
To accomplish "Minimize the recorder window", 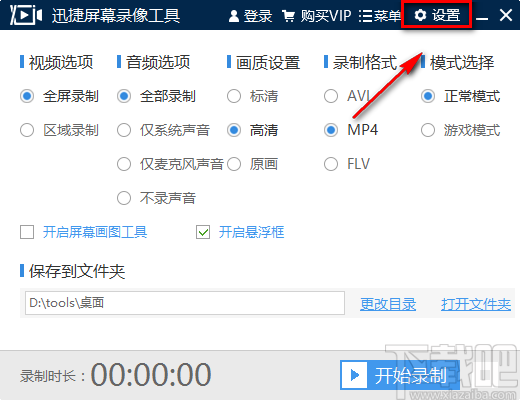I will [x=482, y=18].
